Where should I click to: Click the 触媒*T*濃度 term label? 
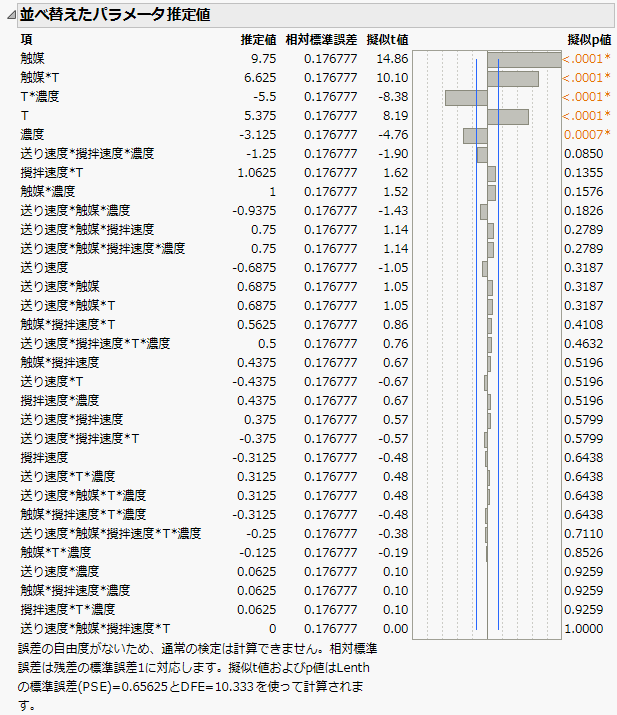click(56, 553)
